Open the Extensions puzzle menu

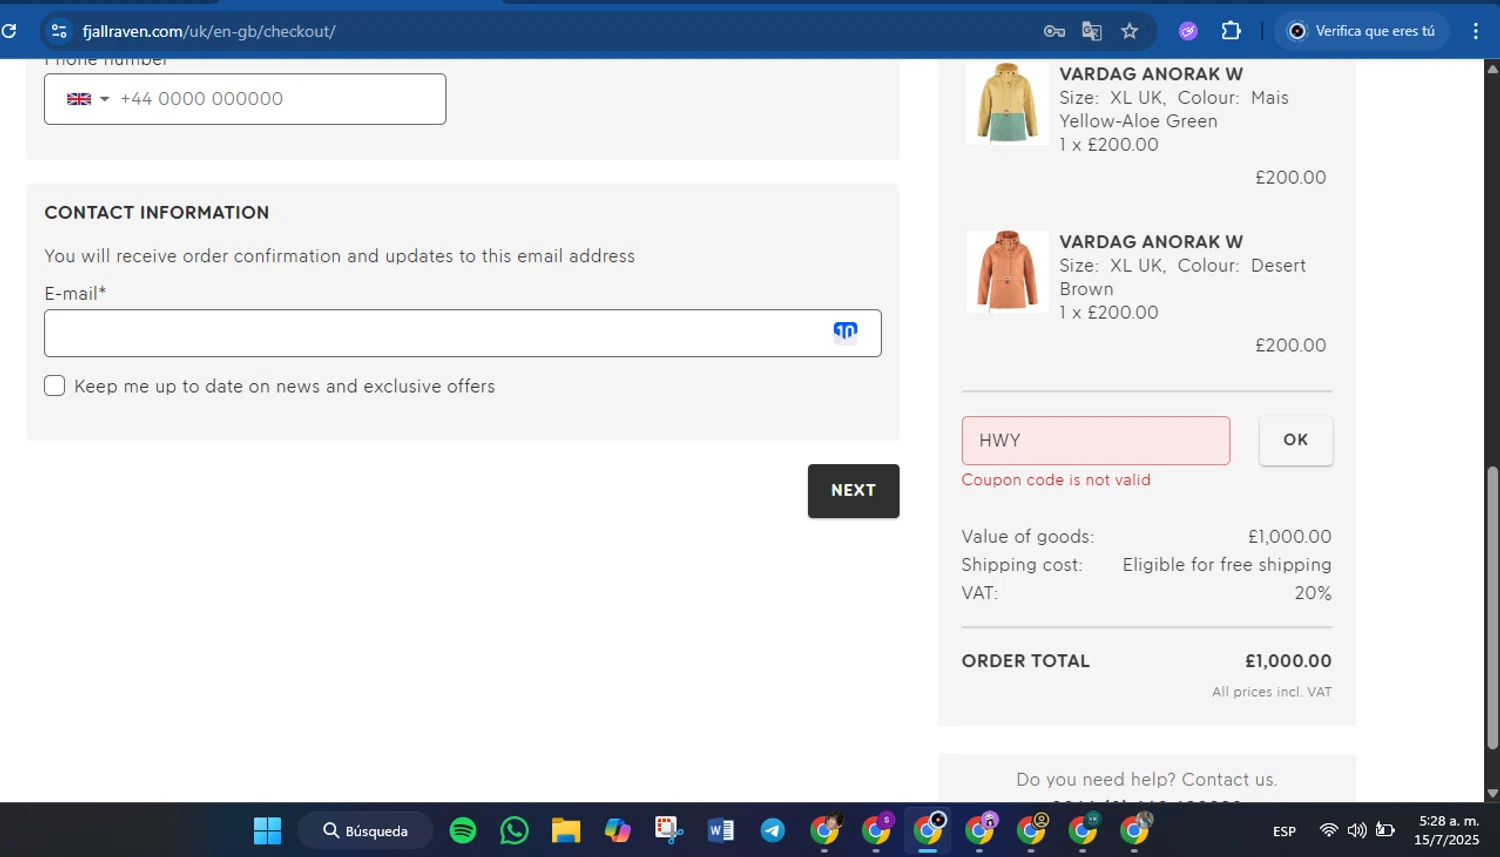point(1231,31)
